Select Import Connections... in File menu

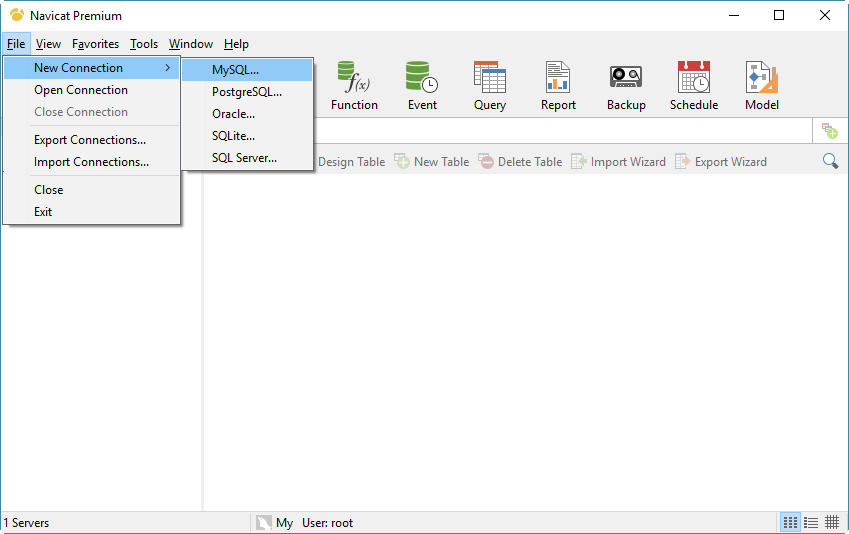point(92,162)
